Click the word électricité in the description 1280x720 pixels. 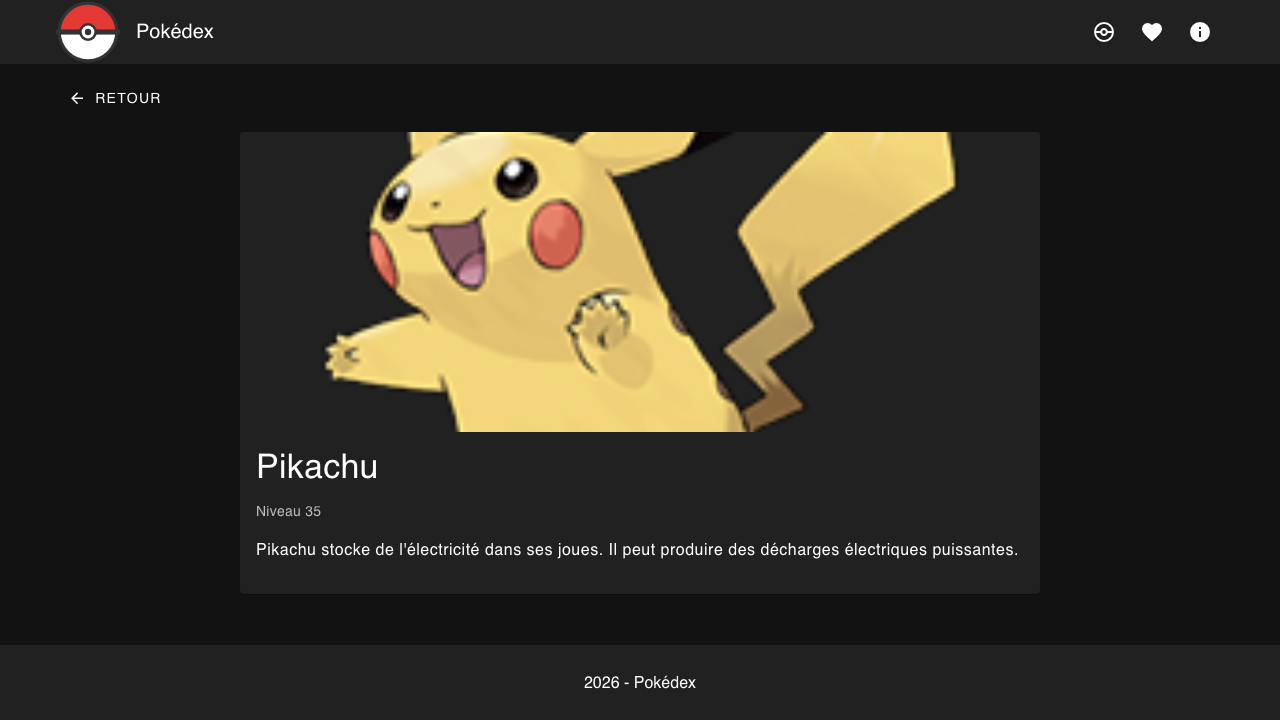pos(438,550)
